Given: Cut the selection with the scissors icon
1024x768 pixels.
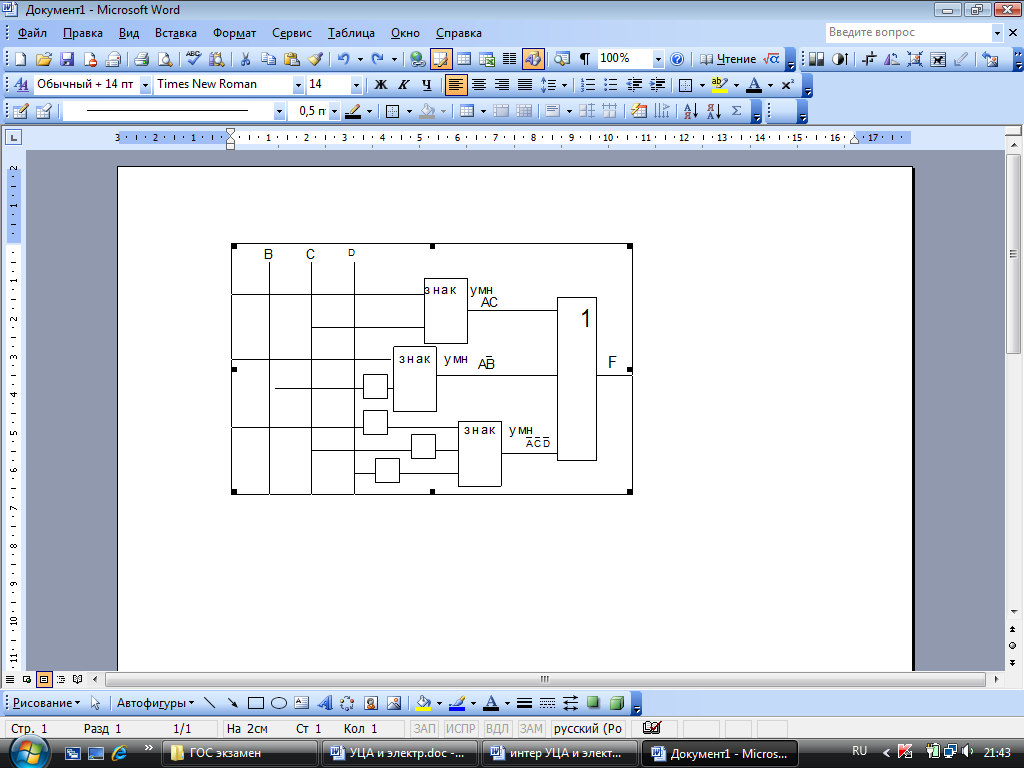Looking at the screenshot, I should [x=246, y=59].
